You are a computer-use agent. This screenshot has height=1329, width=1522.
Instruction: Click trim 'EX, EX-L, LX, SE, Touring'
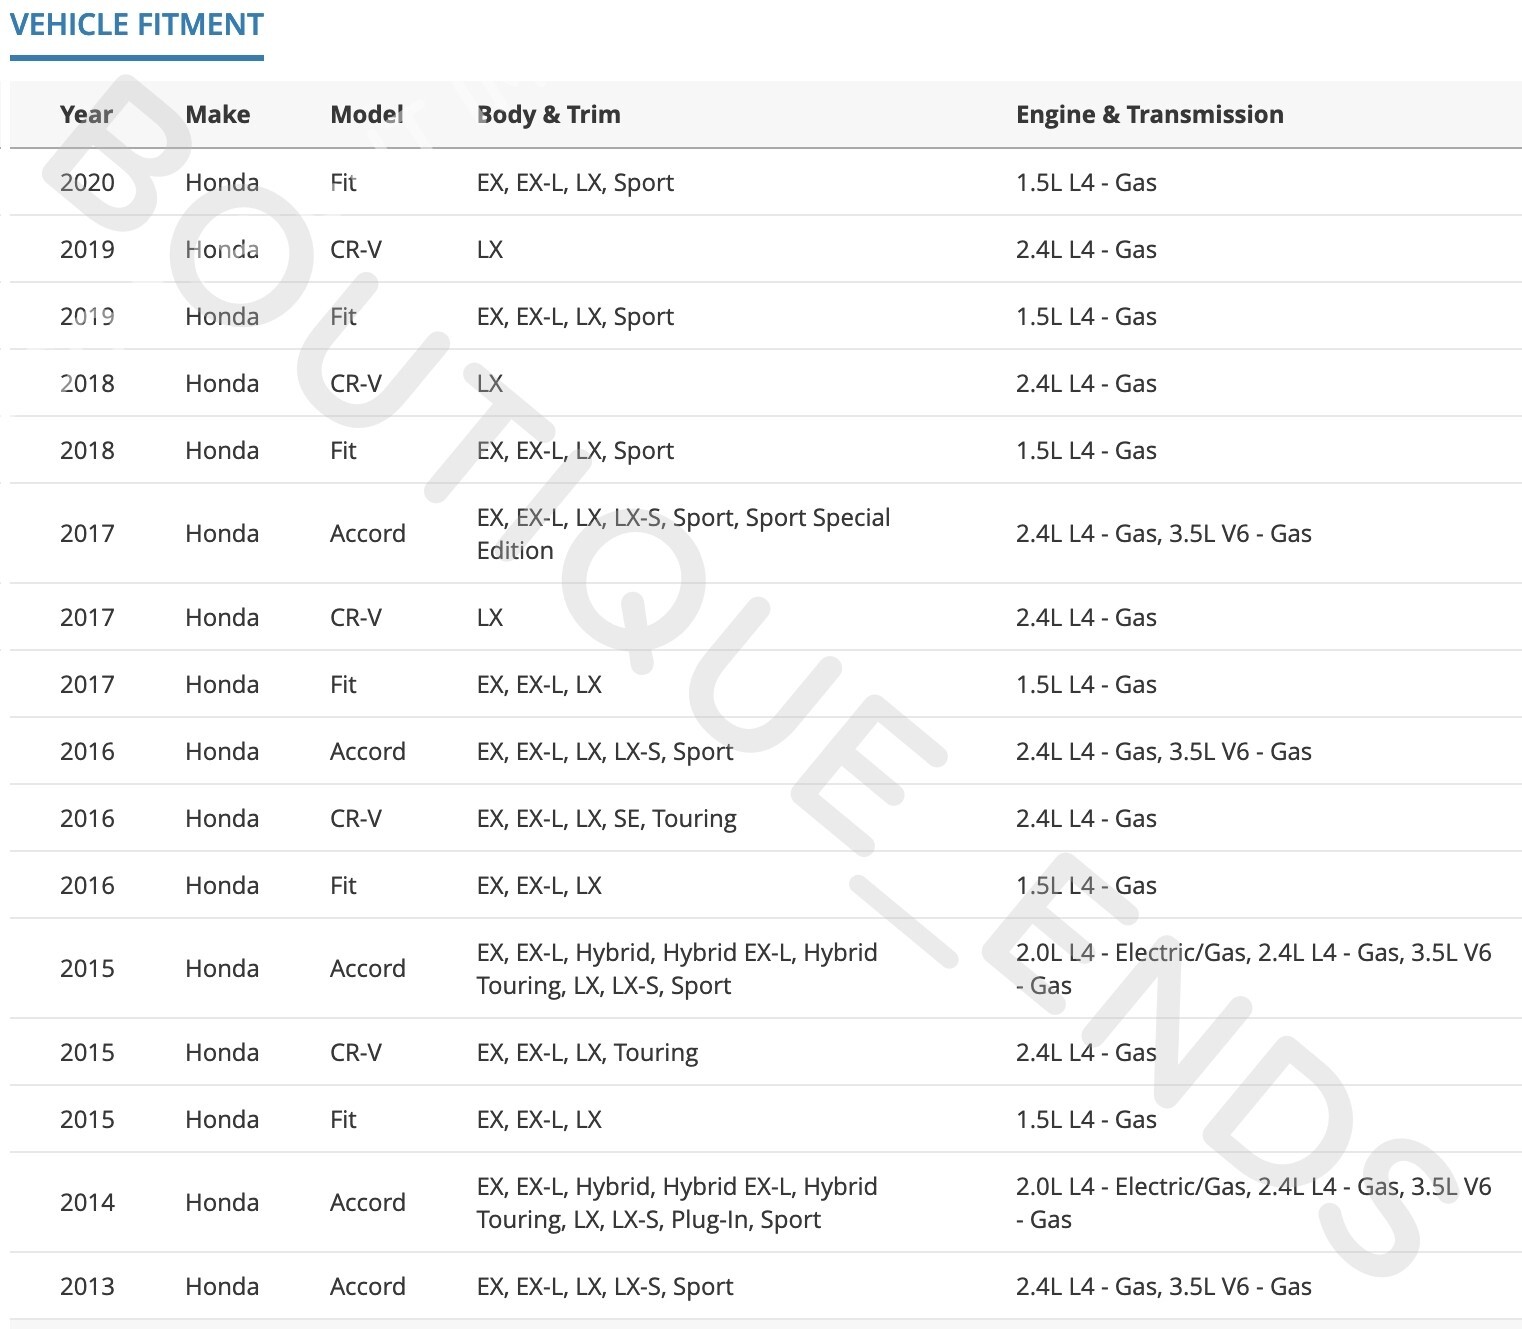607,819
